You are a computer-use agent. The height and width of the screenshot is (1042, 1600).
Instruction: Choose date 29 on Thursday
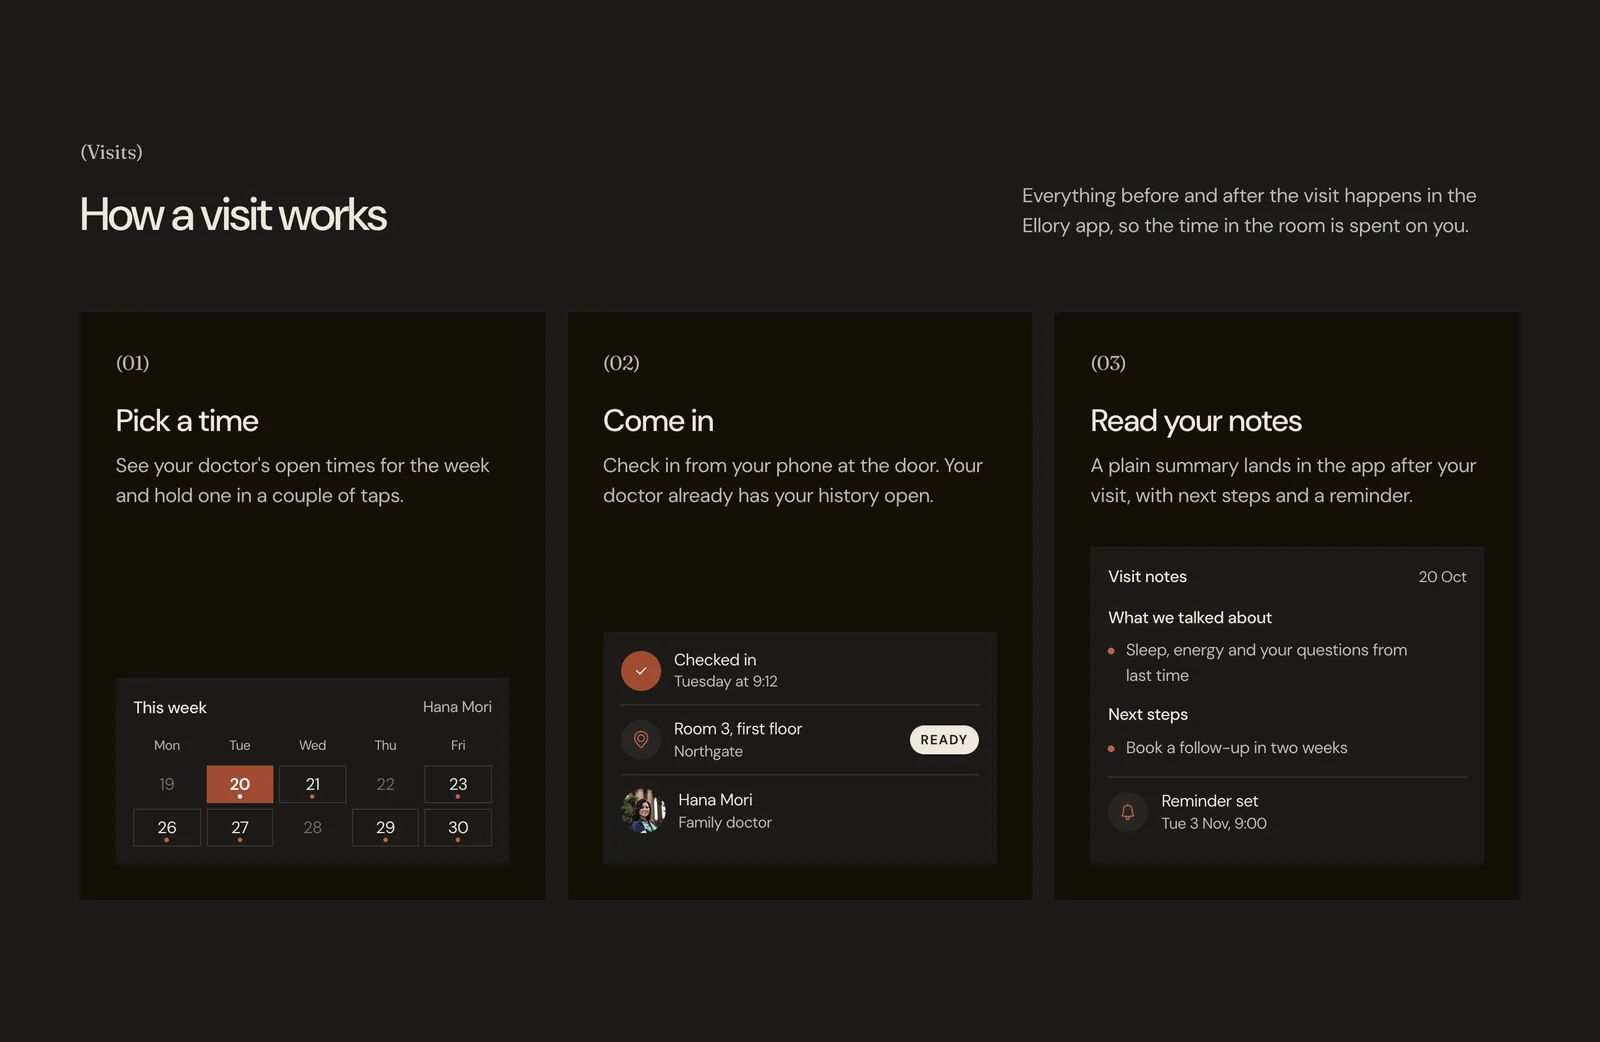[x=385, y=828]
